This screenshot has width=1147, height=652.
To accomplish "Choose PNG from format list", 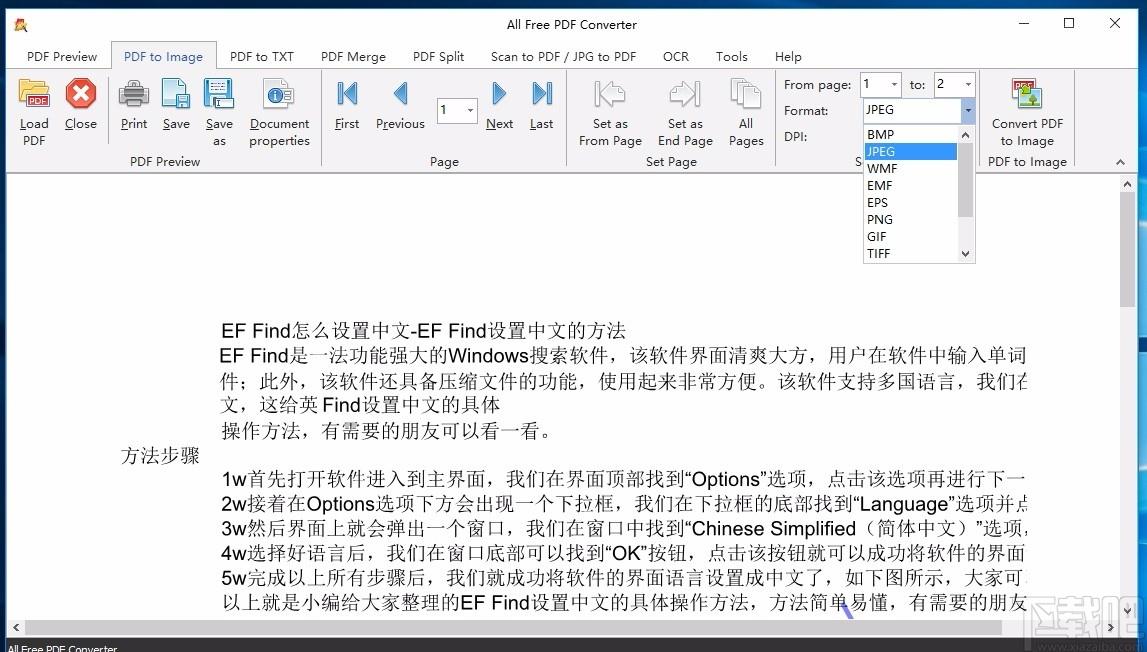I will (x=910, y=220).
